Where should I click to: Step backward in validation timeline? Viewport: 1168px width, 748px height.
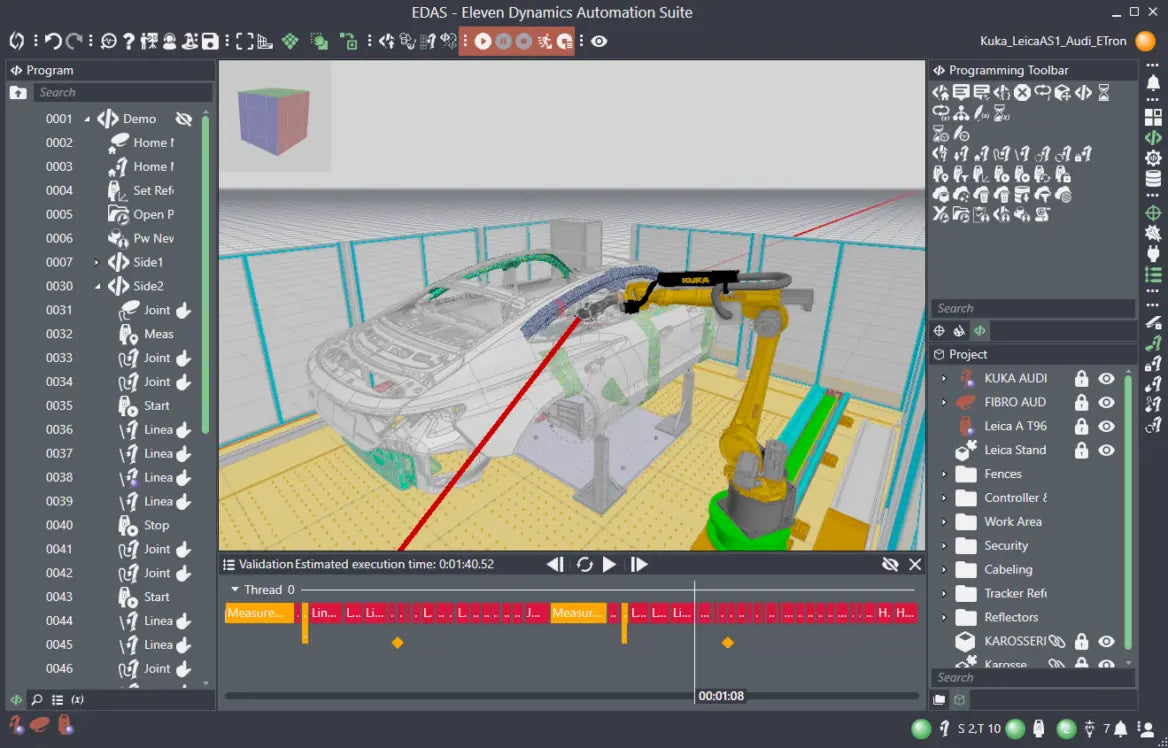(x=555, y=564)
